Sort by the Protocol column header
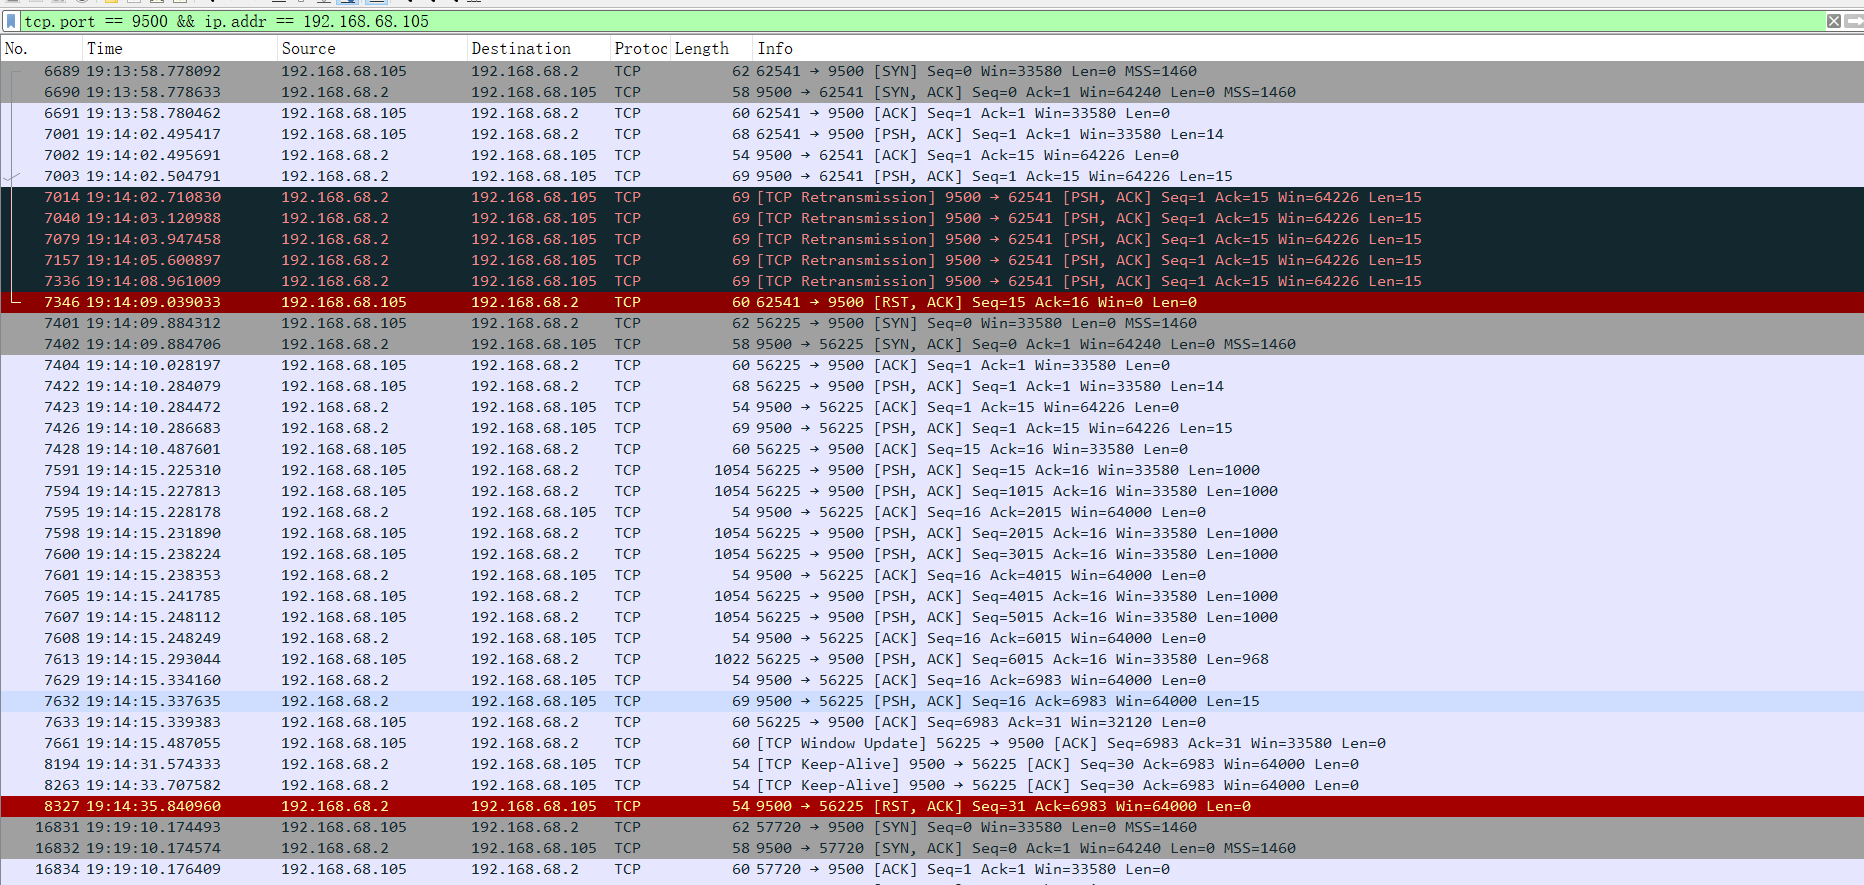Viewport: 1864px width, 885px height. [x=640, y=48]
